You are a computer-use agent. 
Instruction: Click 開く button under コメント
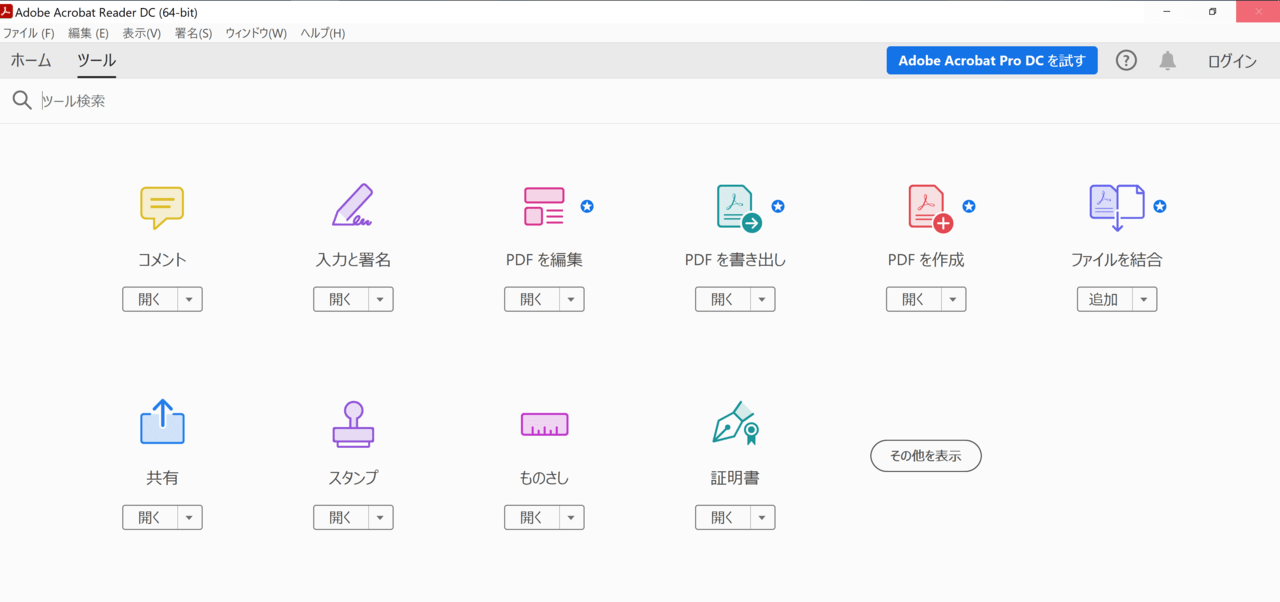click(150, 299)
